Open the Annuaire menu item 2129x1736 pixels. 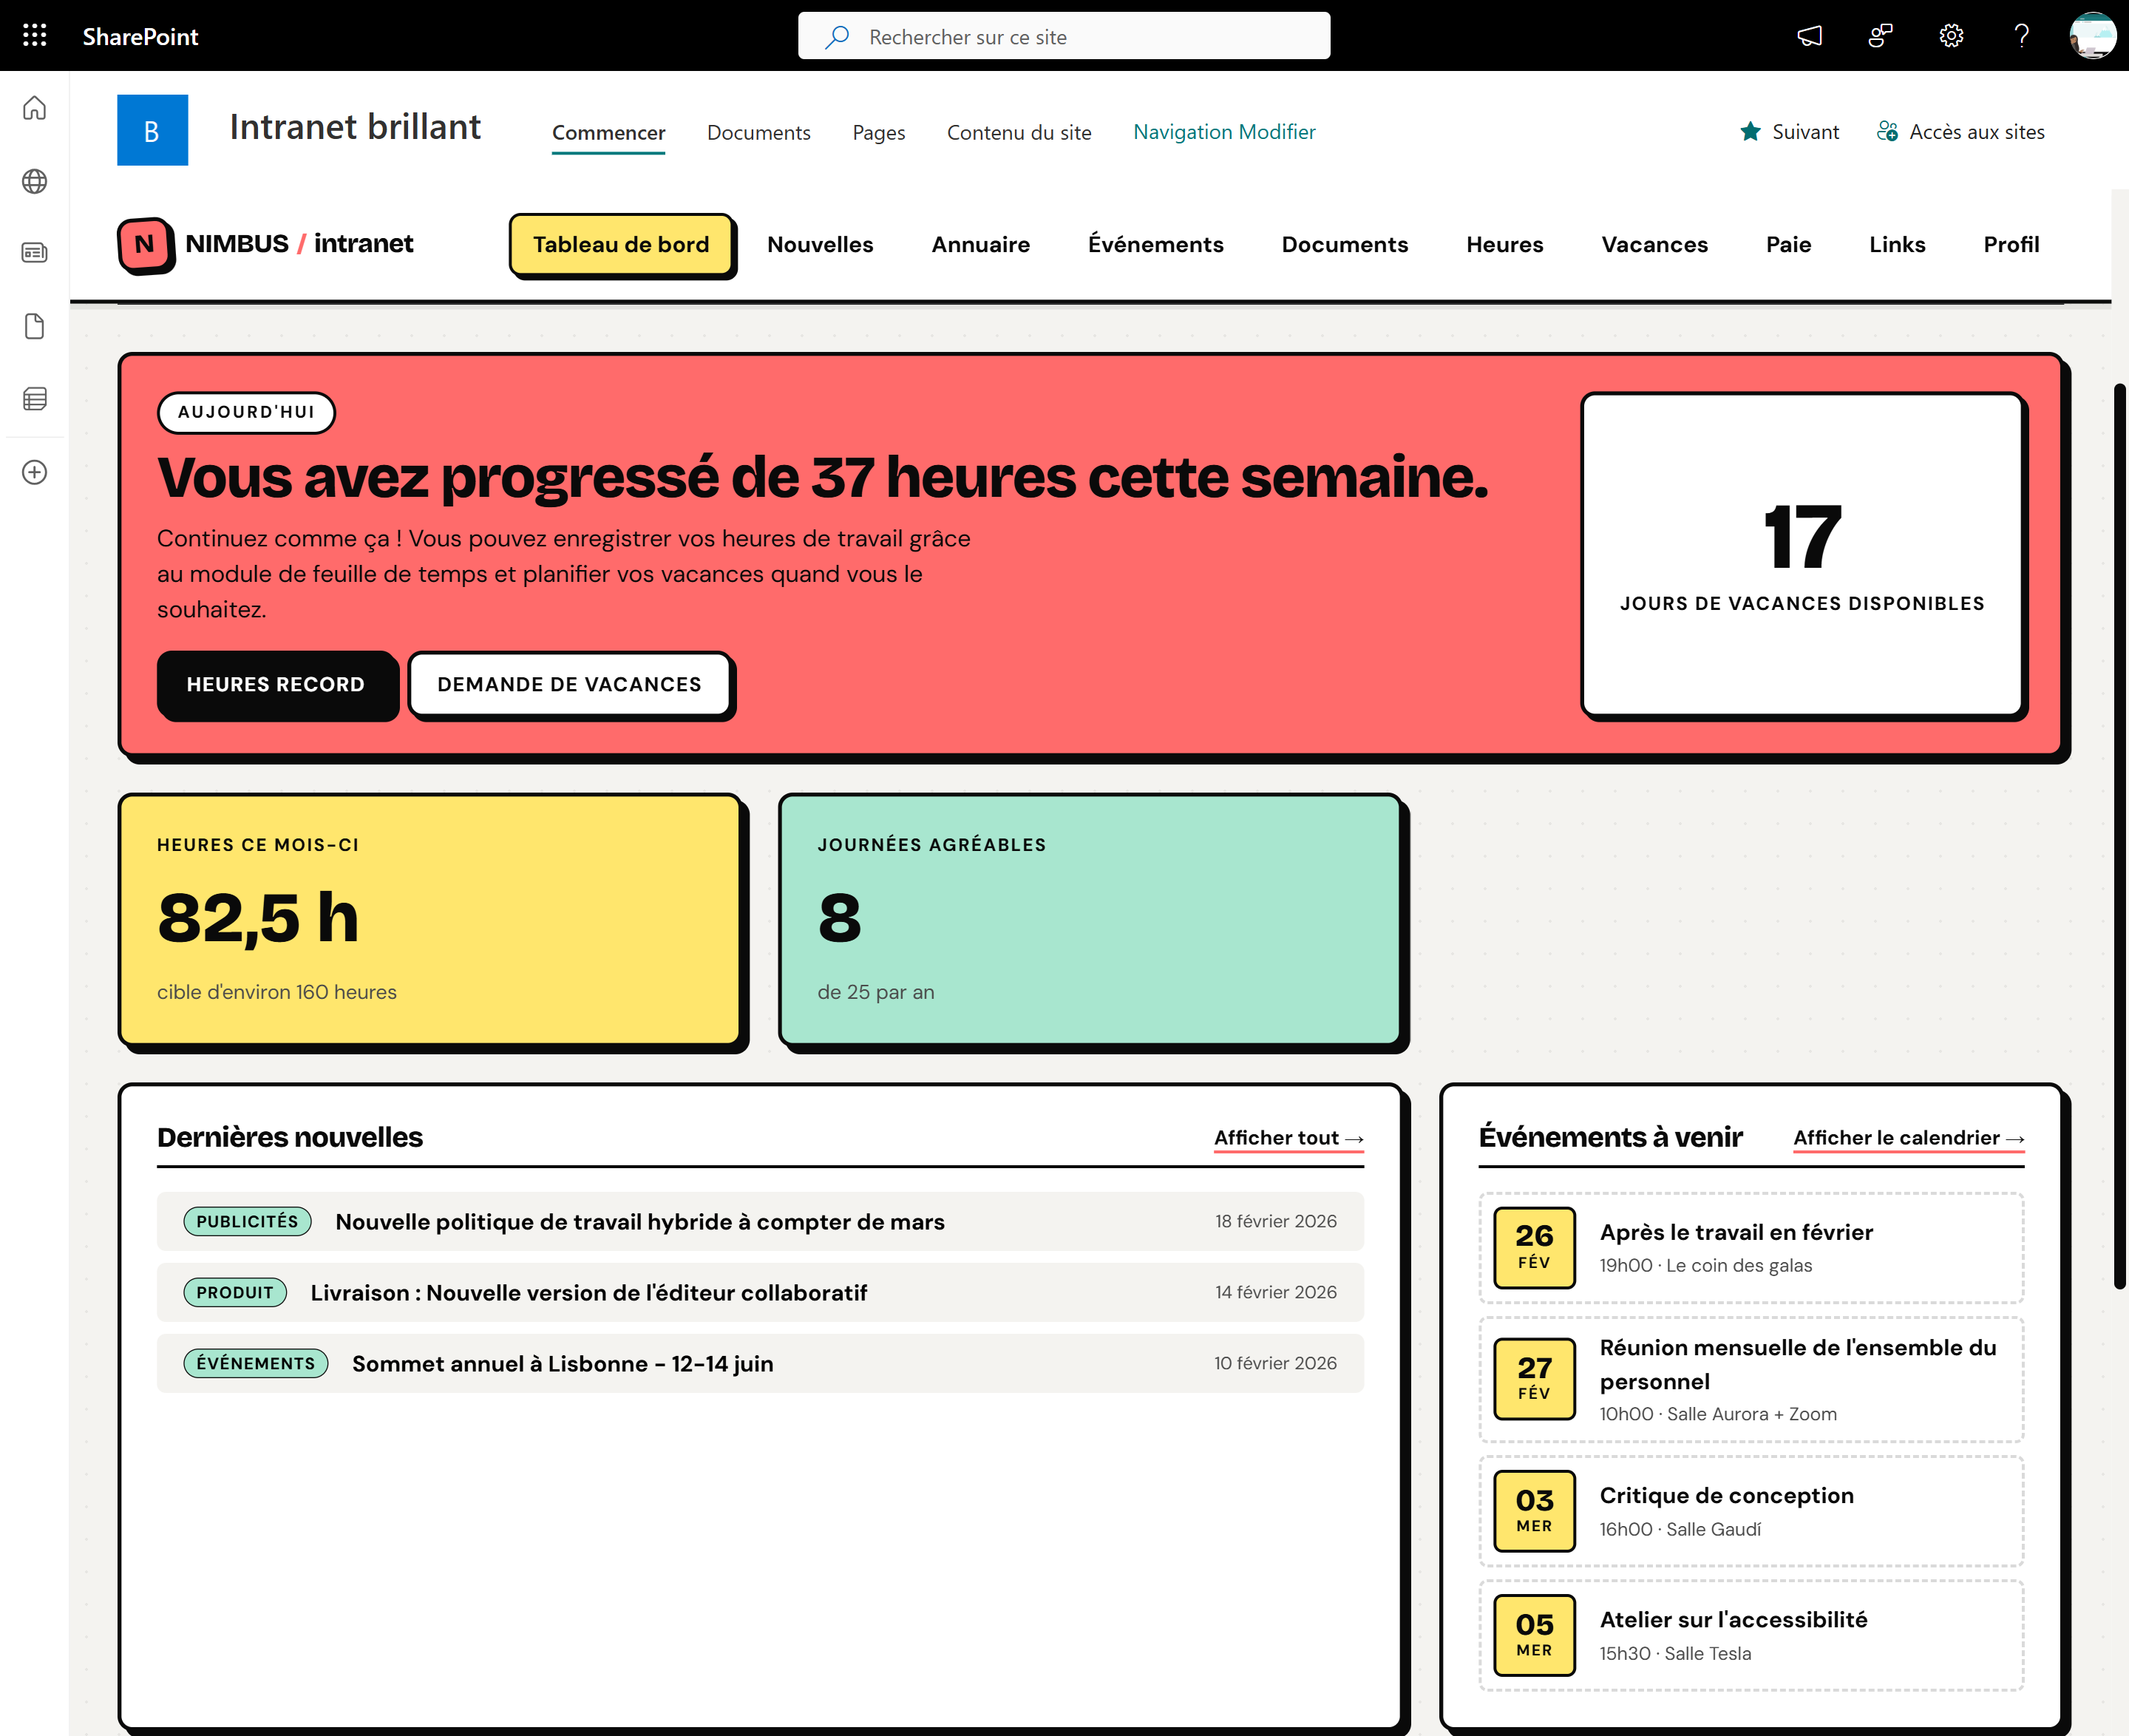(980, 245)
